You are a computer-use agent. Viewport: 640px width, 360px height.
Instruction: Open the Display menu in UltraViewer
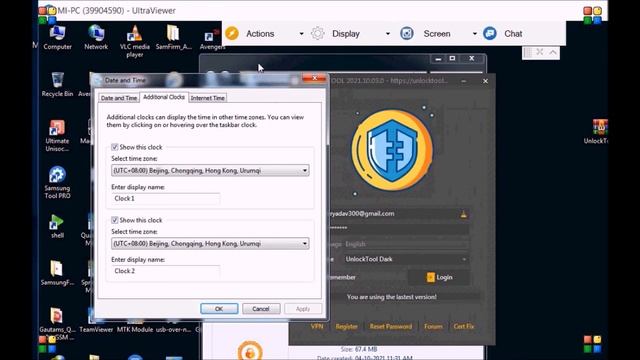[x=346, y=34]
